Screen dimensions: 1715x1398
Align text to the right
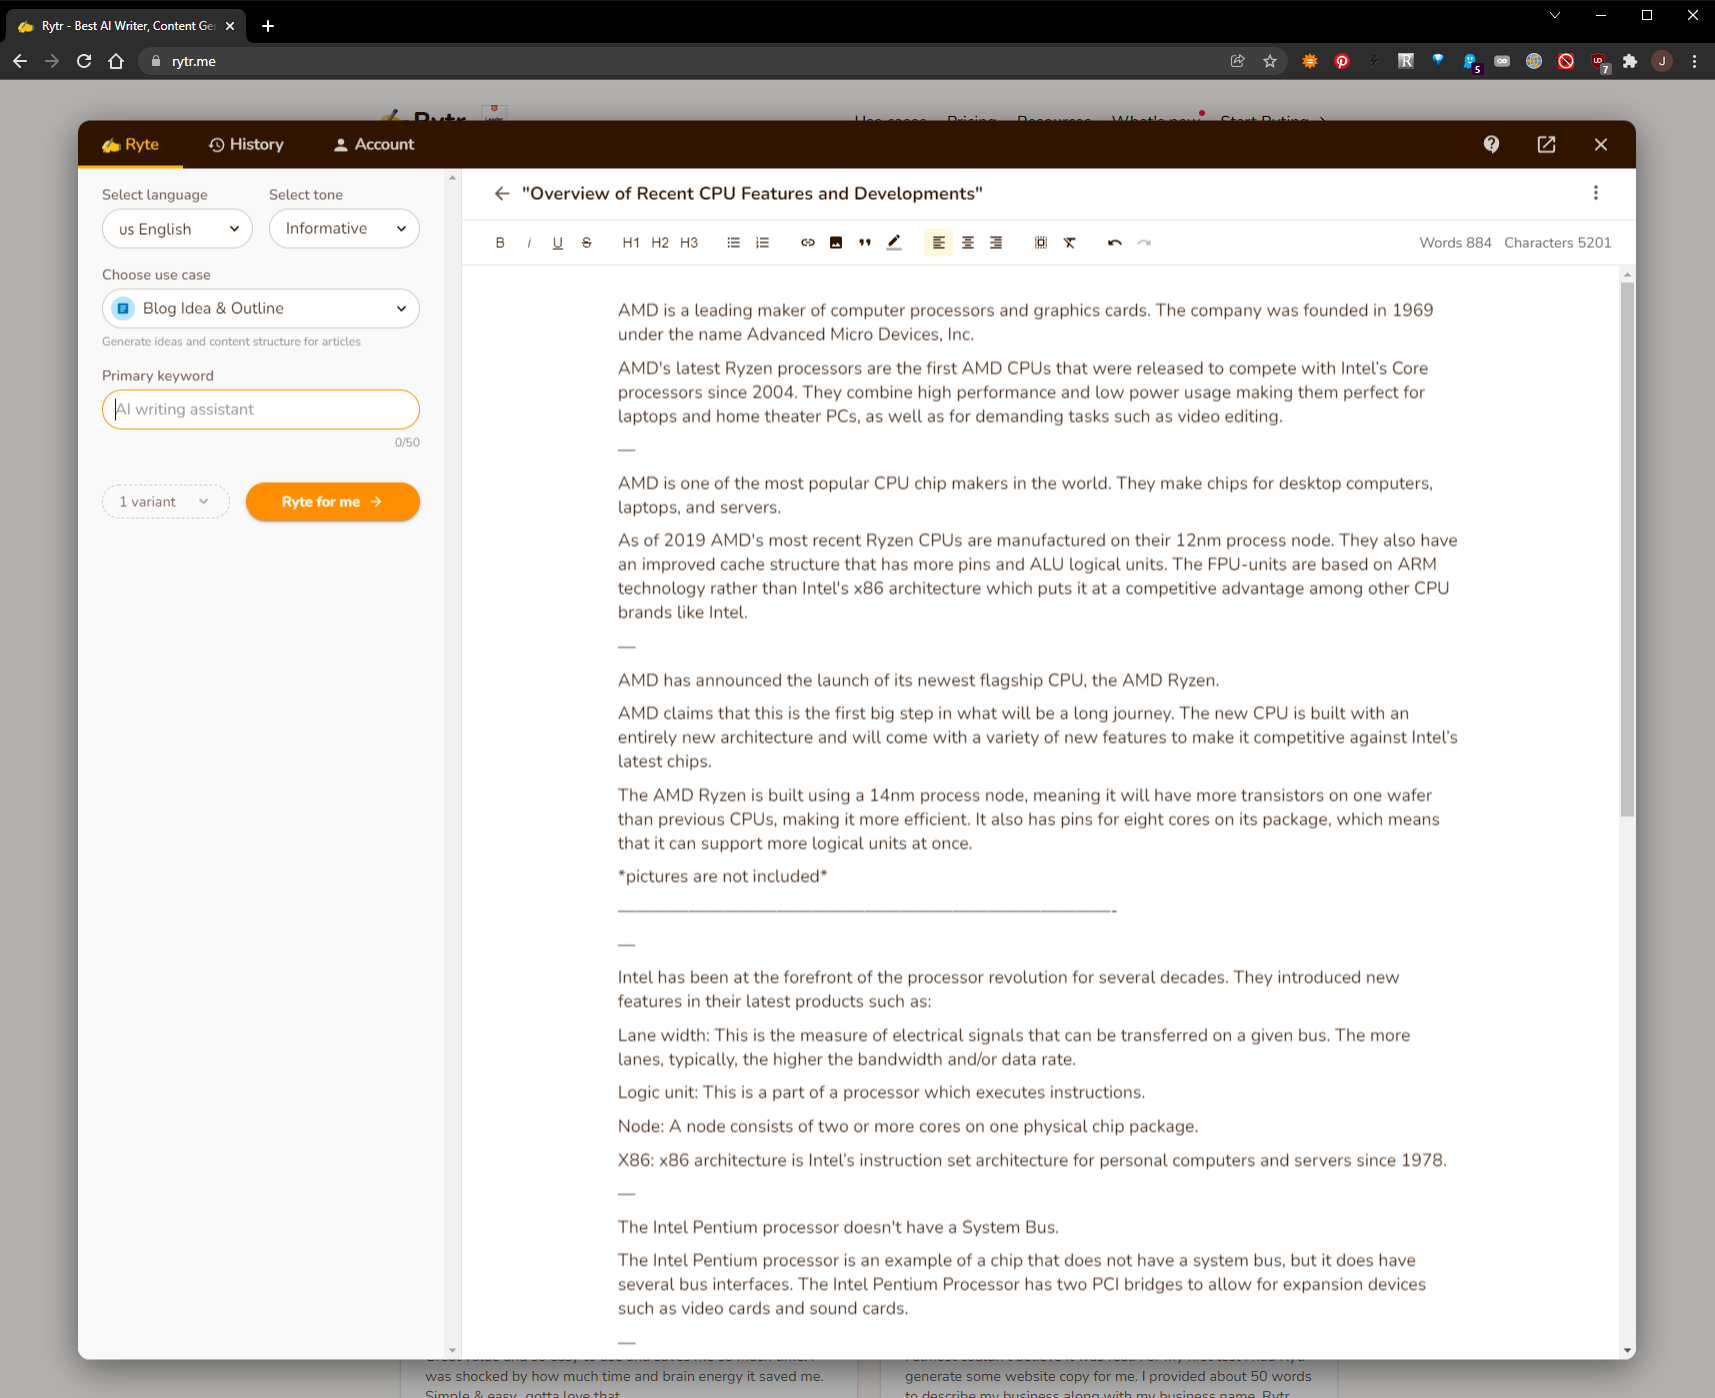pos(996,243)
